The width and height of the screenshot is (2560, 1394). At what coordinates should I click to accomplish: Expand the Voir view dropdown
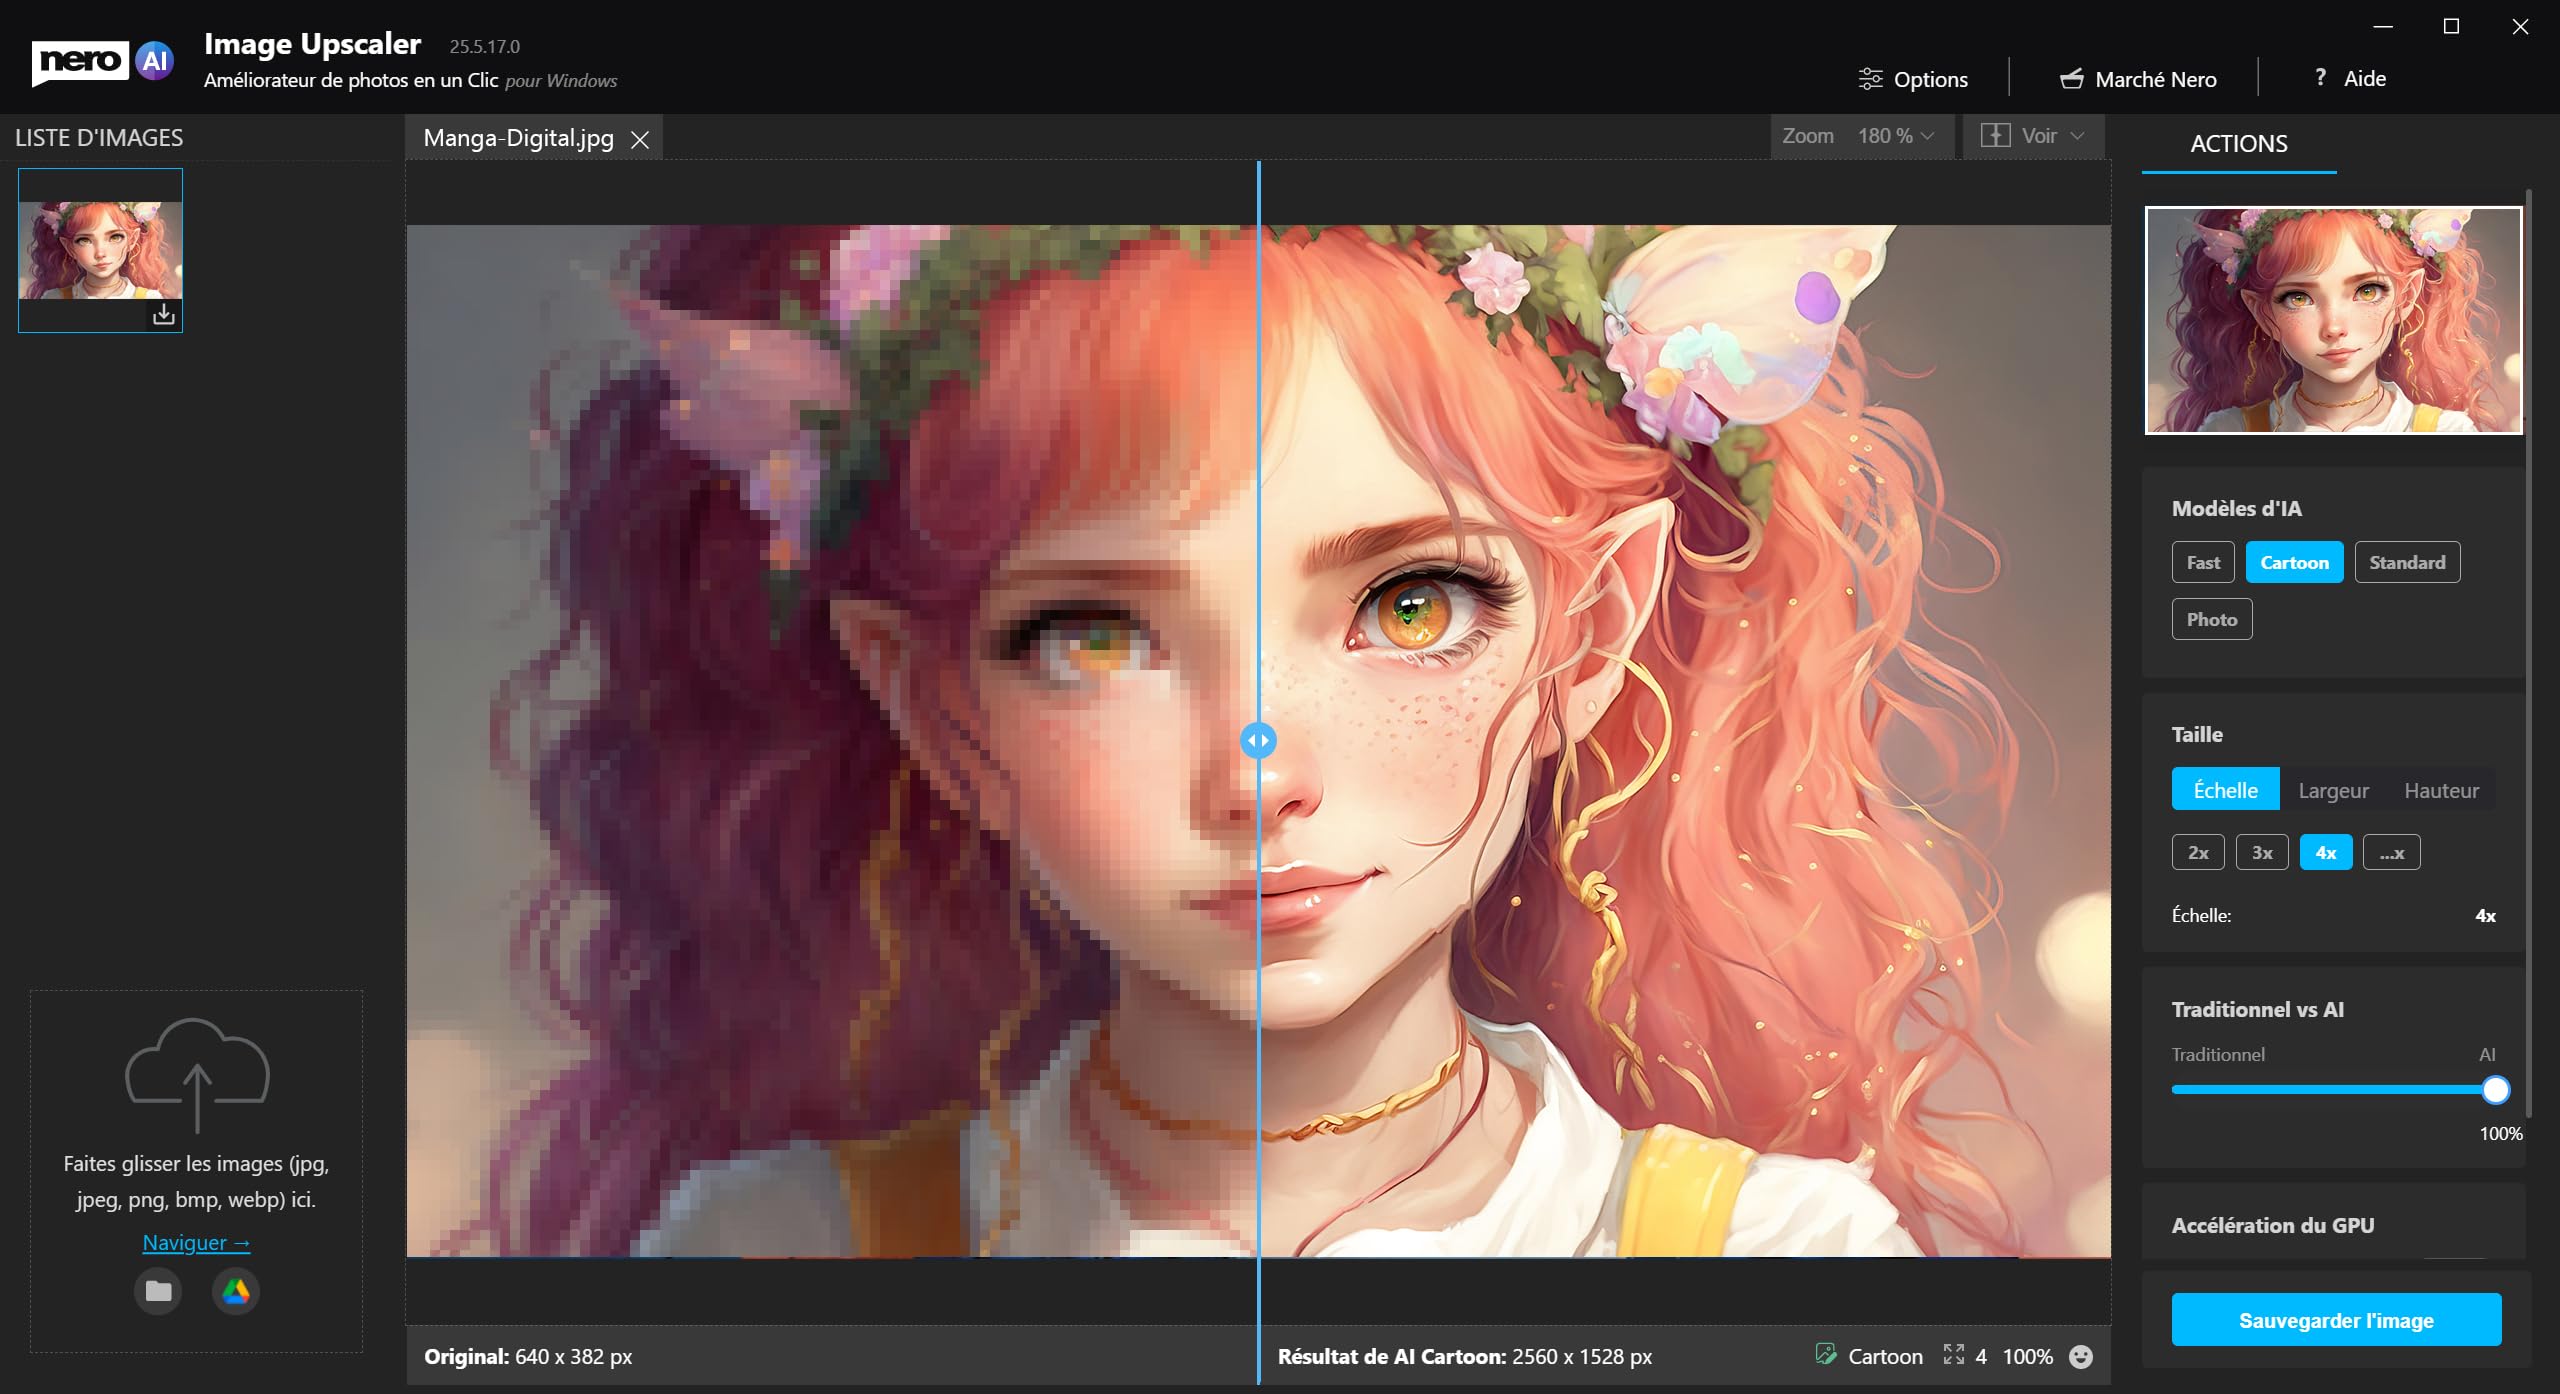point(2078,136)
